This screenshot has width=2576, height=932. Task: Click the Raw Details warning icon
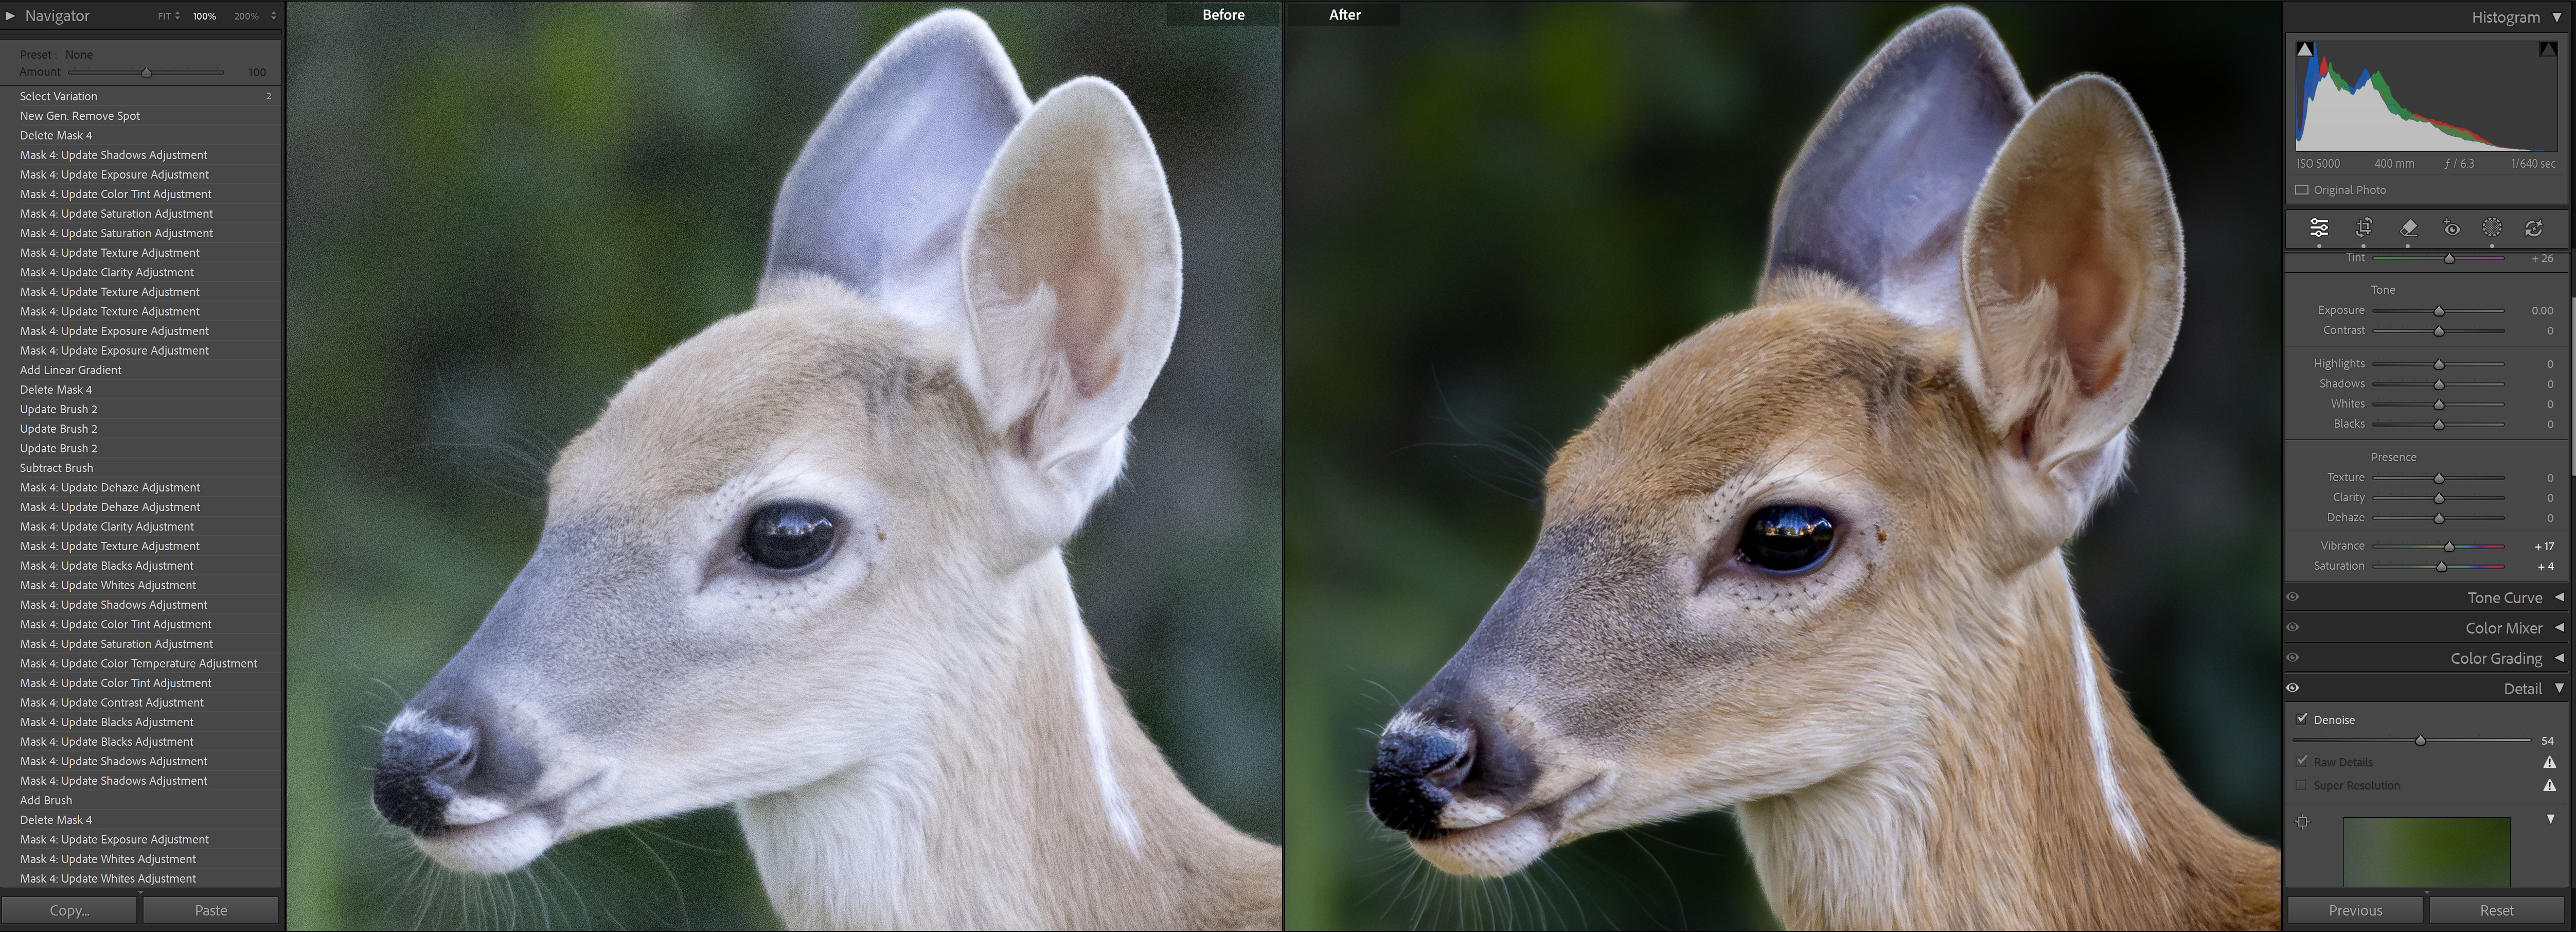2549,763
